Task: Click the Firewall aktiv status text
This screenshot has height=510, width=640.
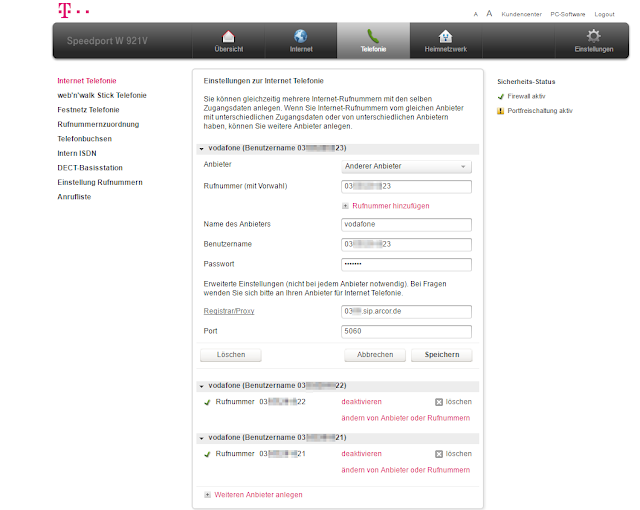Action: click(x=527, y=96)
